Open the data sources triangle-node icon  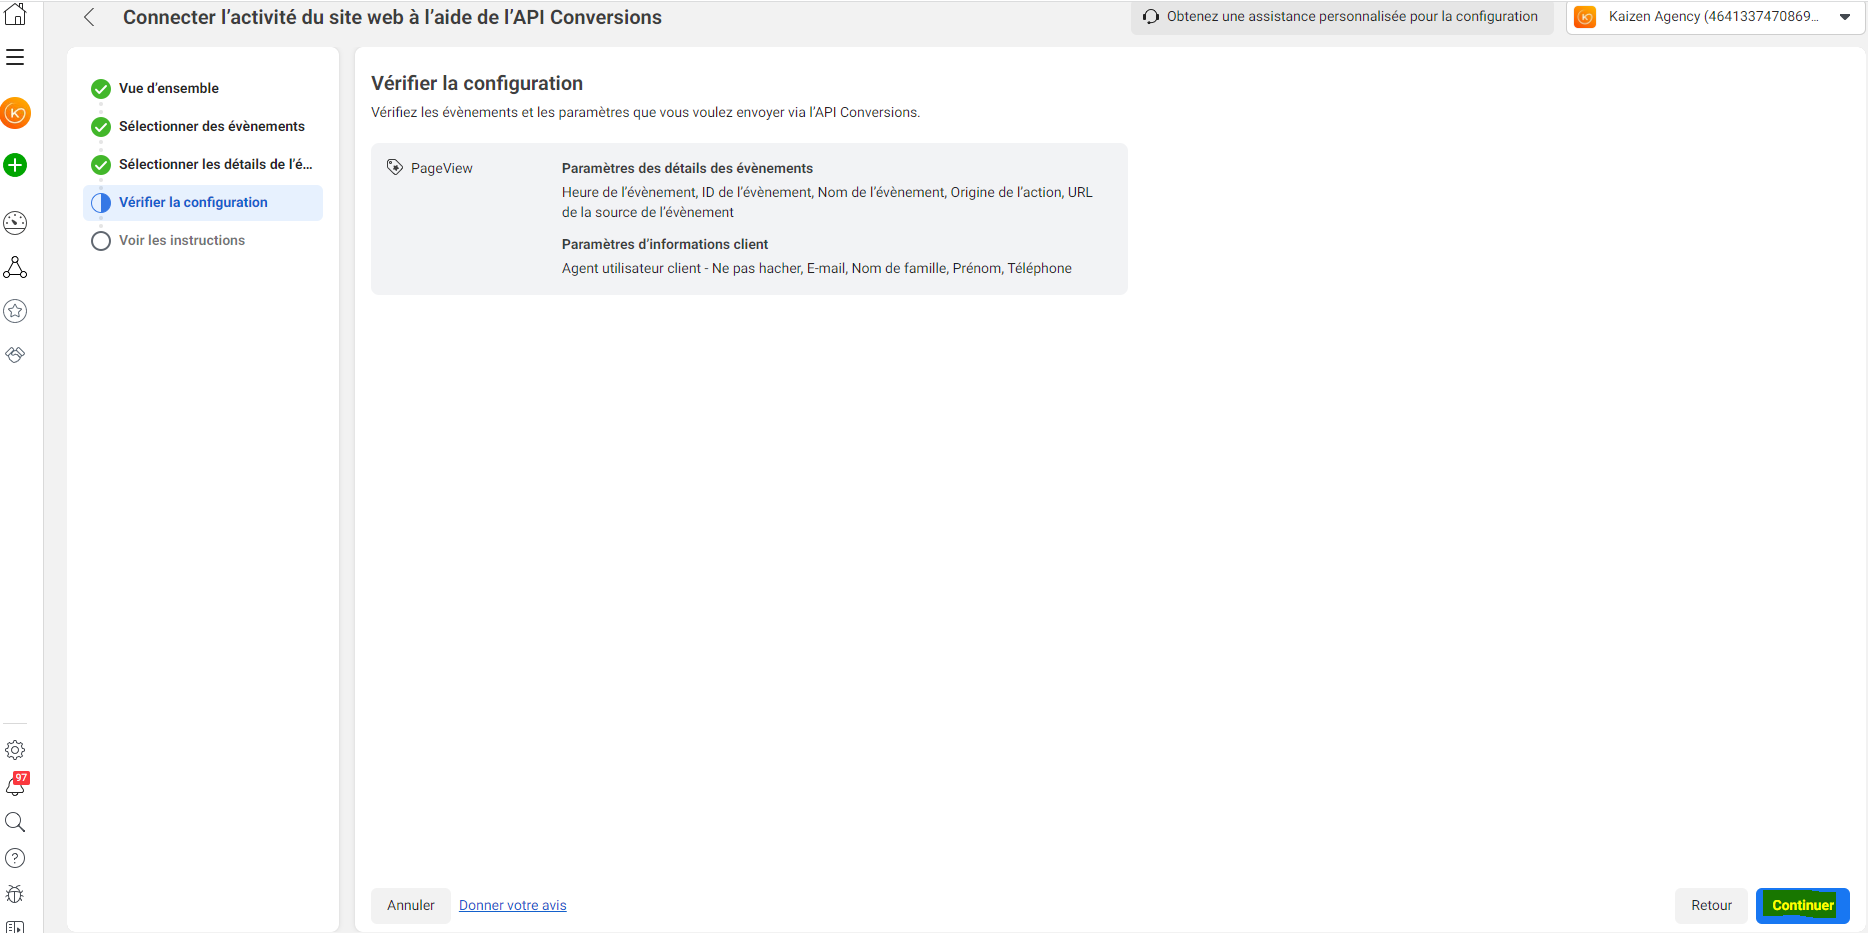(15, 267)
